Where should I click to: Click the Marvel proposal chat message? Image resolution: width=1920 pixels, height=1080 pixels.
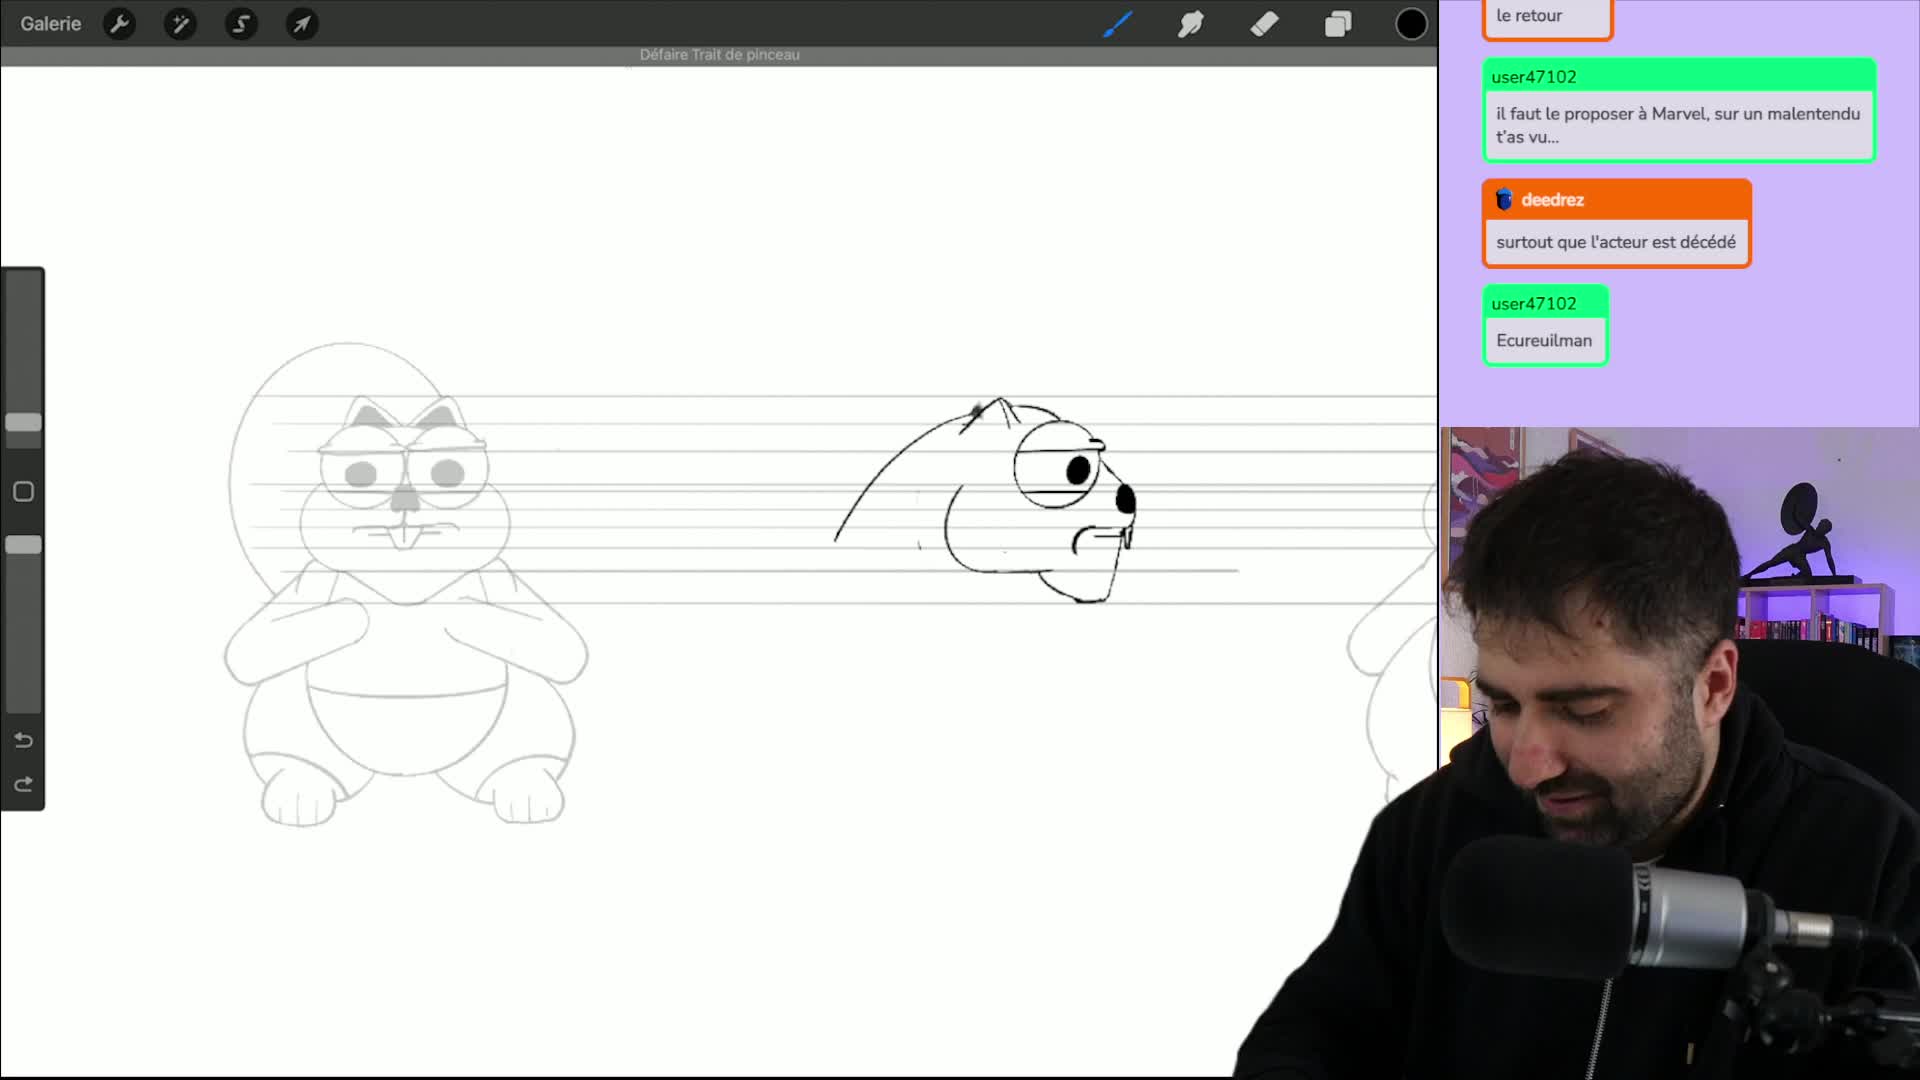point(1678,125)
